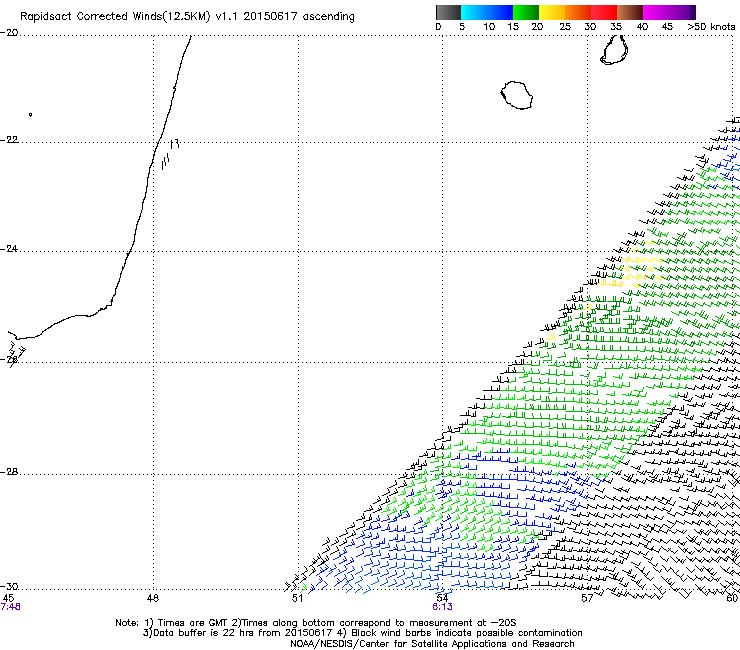Click the Reunion island outline near 55E
Screen dimensions: 740x650
tap(516, 95)
